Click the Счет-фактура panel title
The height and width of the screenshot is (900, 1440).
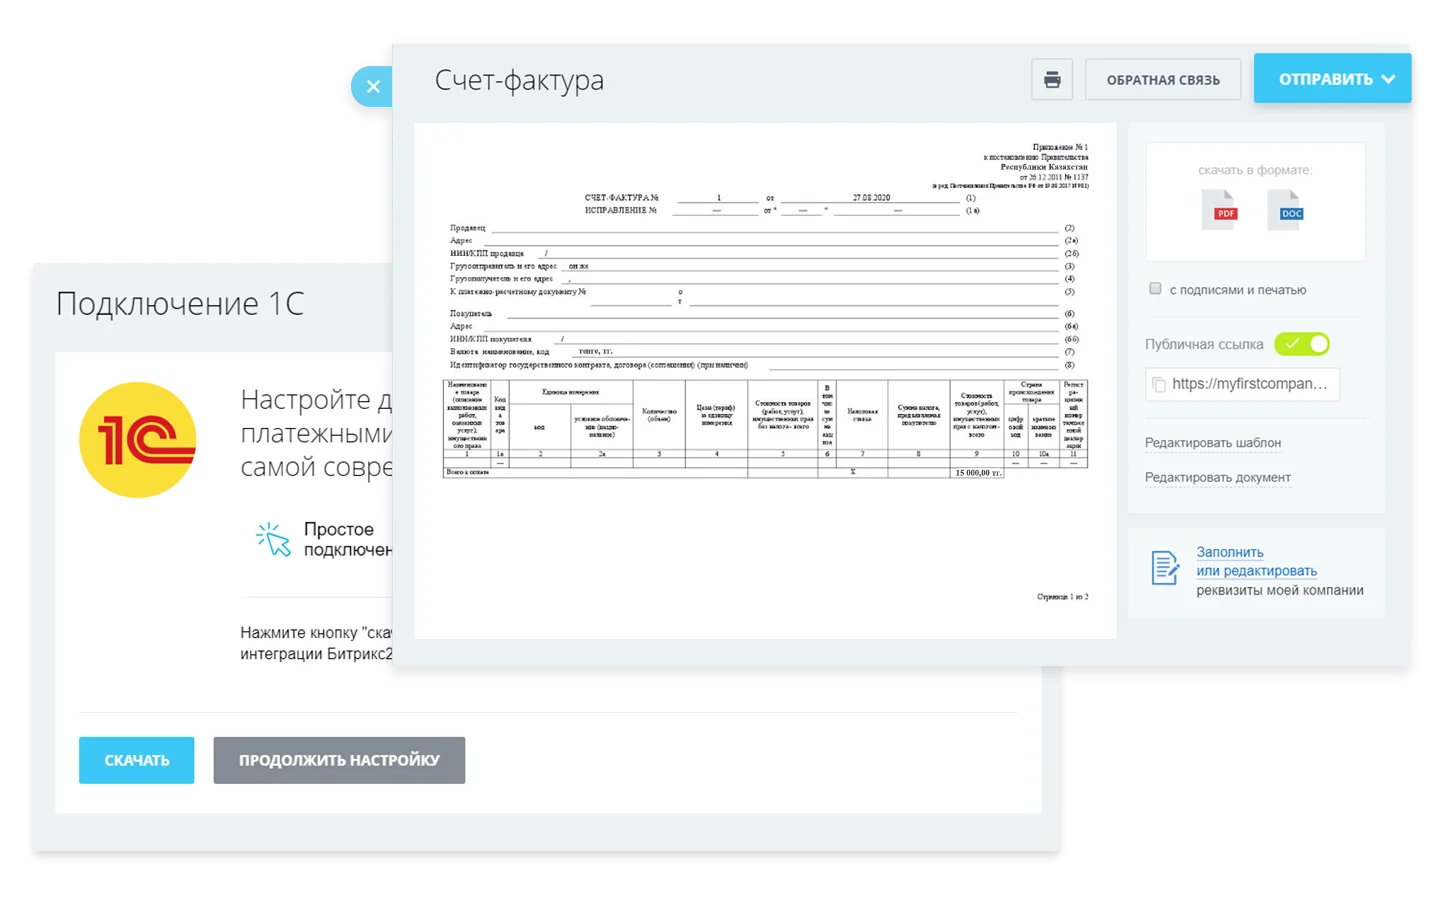click(519, 81)
